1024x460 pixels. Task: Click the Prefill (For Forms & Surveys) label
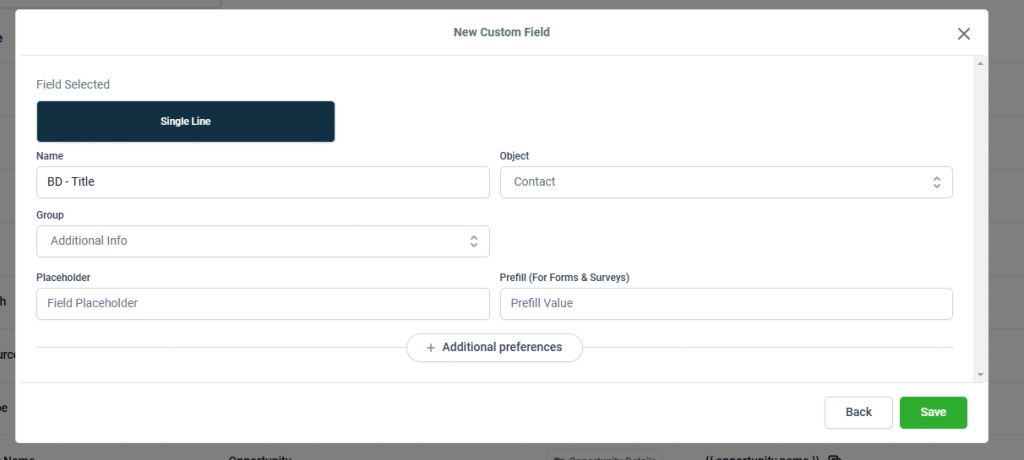coord(564,277)
